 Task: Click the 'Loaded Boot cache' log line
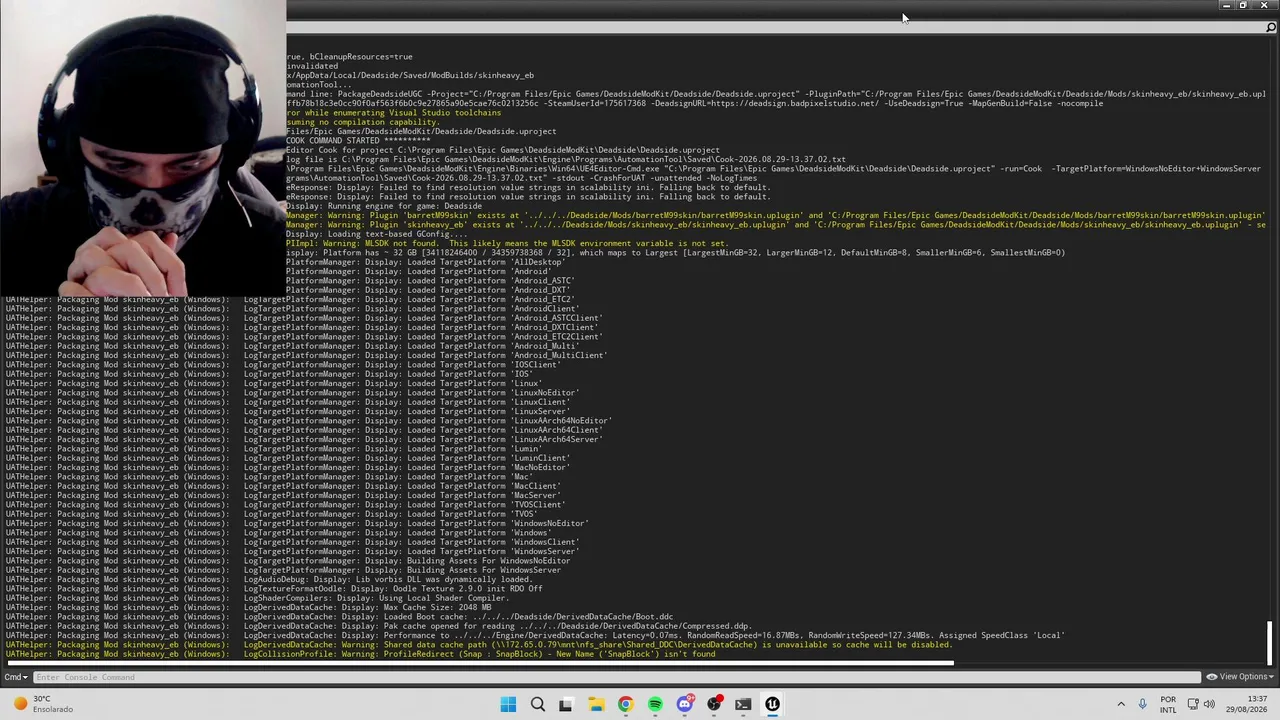pos(339,617)
